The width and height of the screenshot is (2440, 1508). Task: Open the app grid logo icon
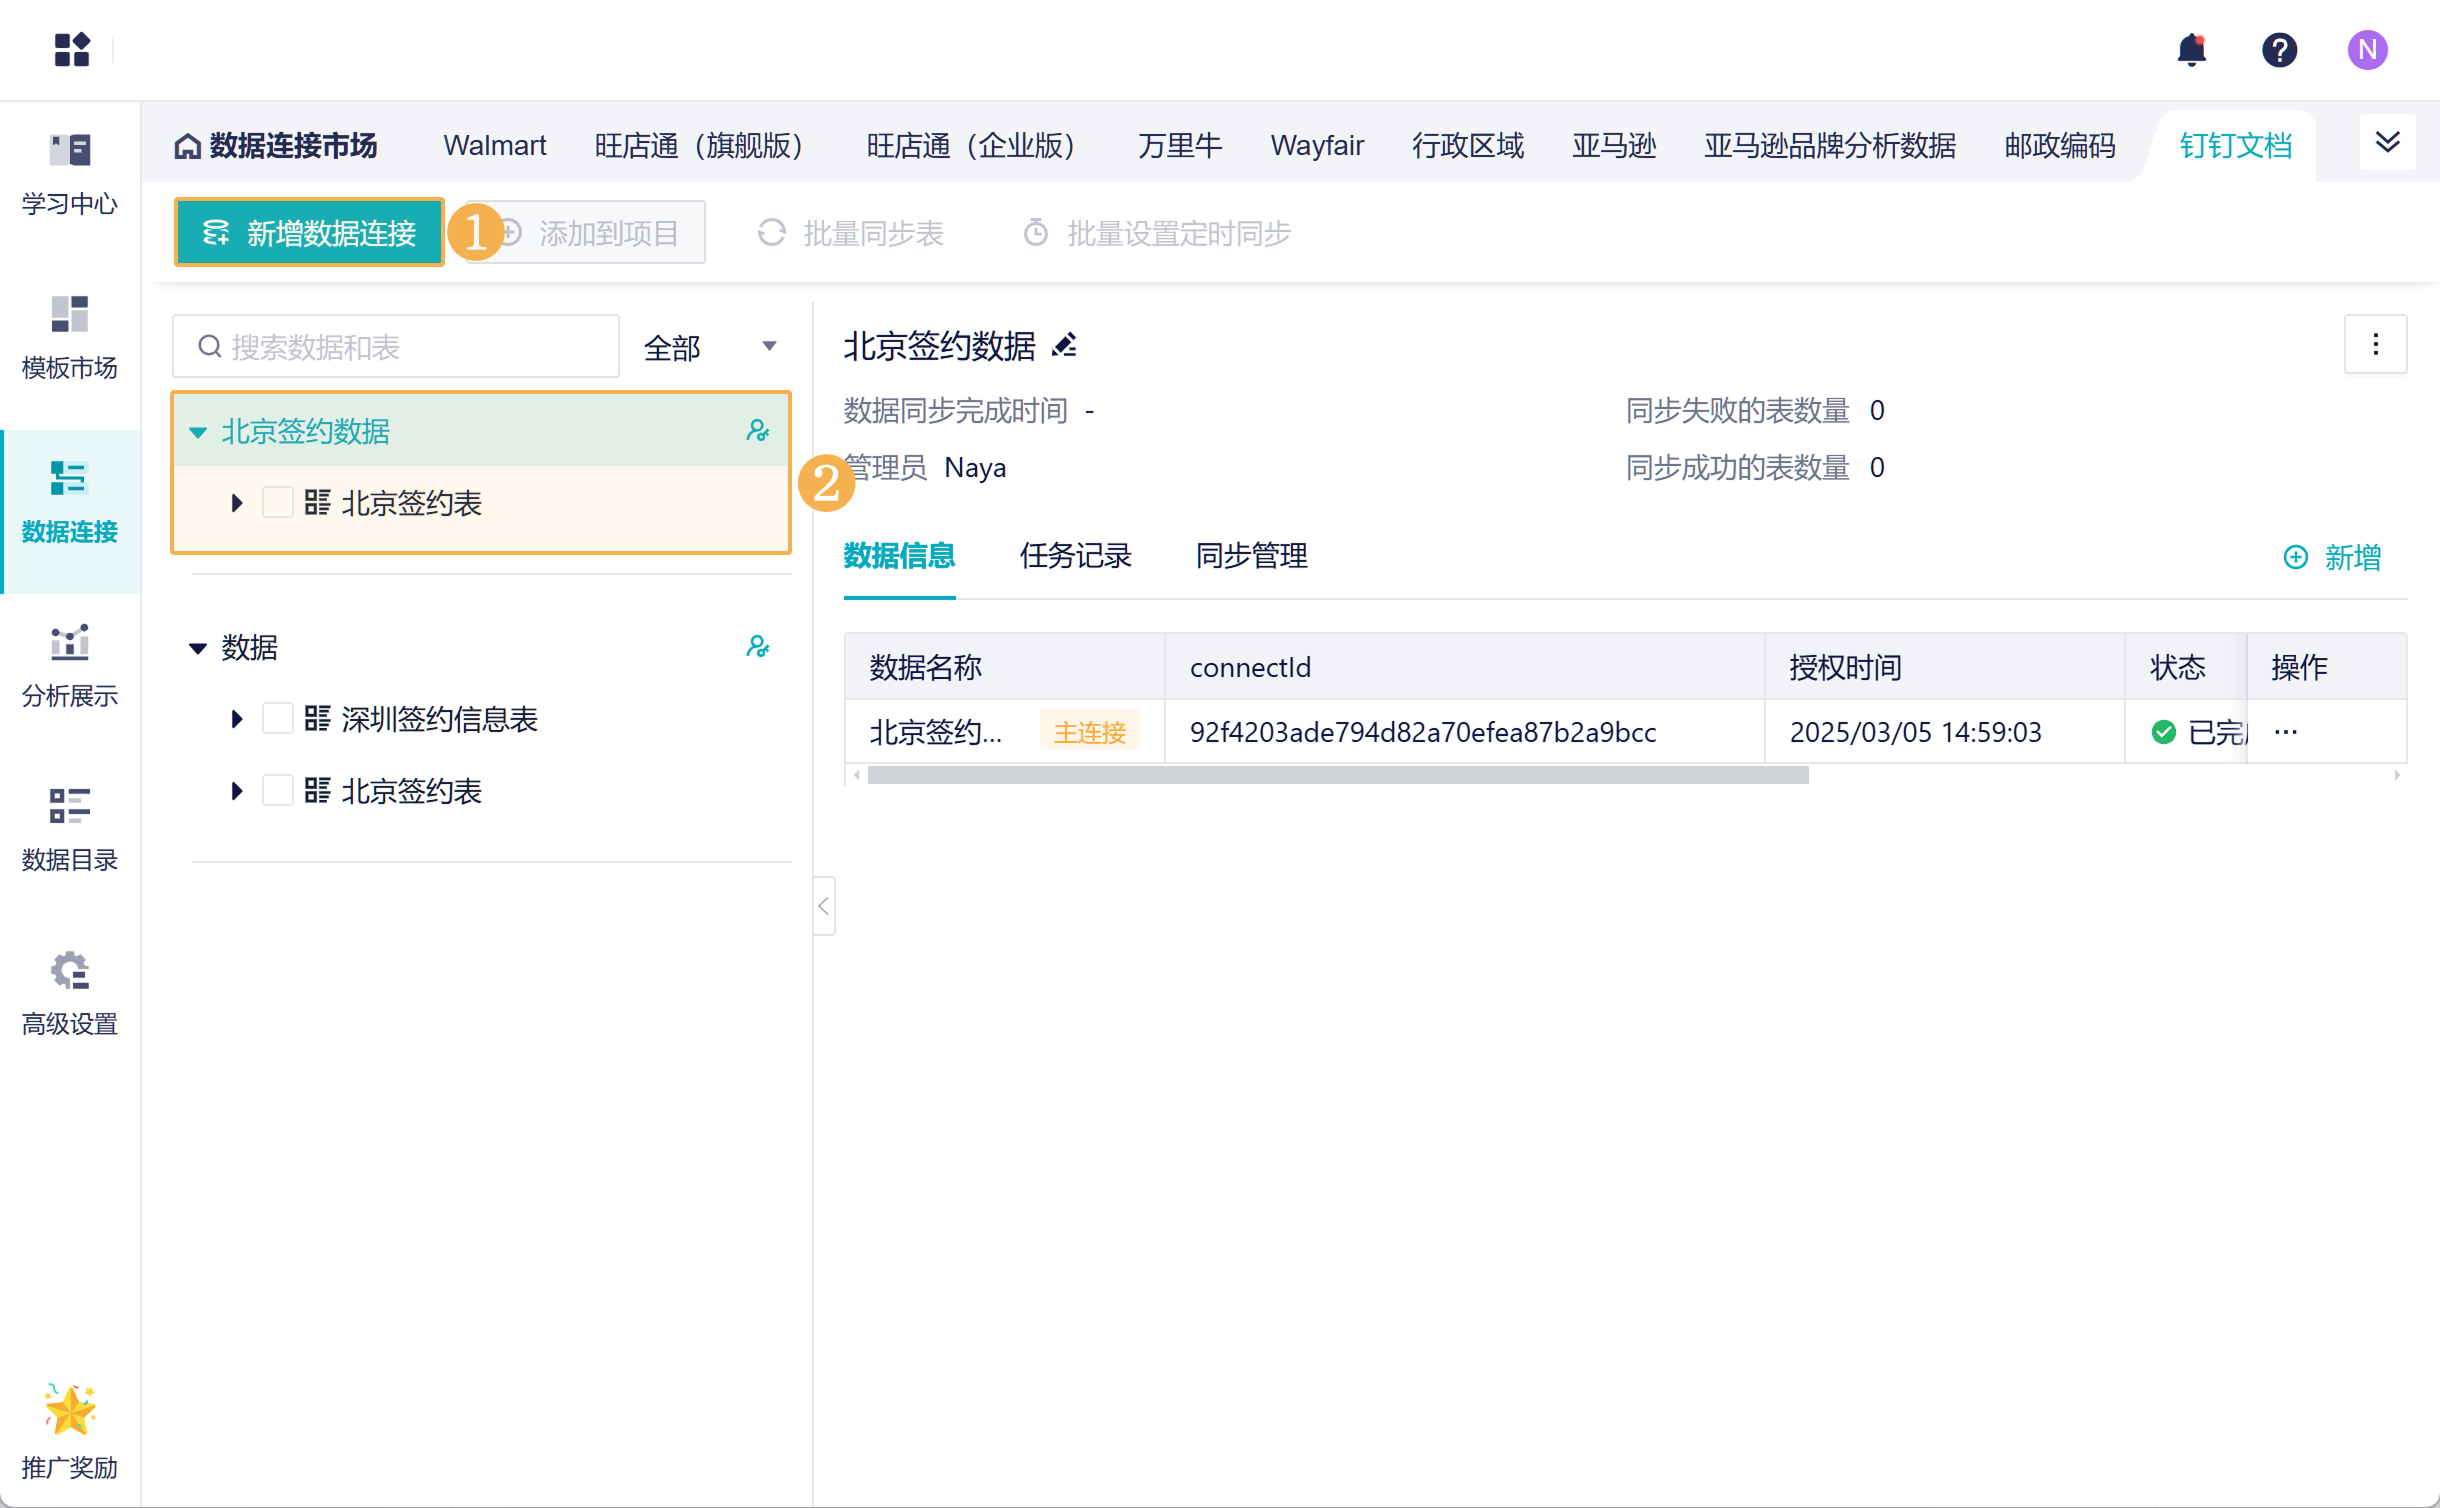pos(72,50)
